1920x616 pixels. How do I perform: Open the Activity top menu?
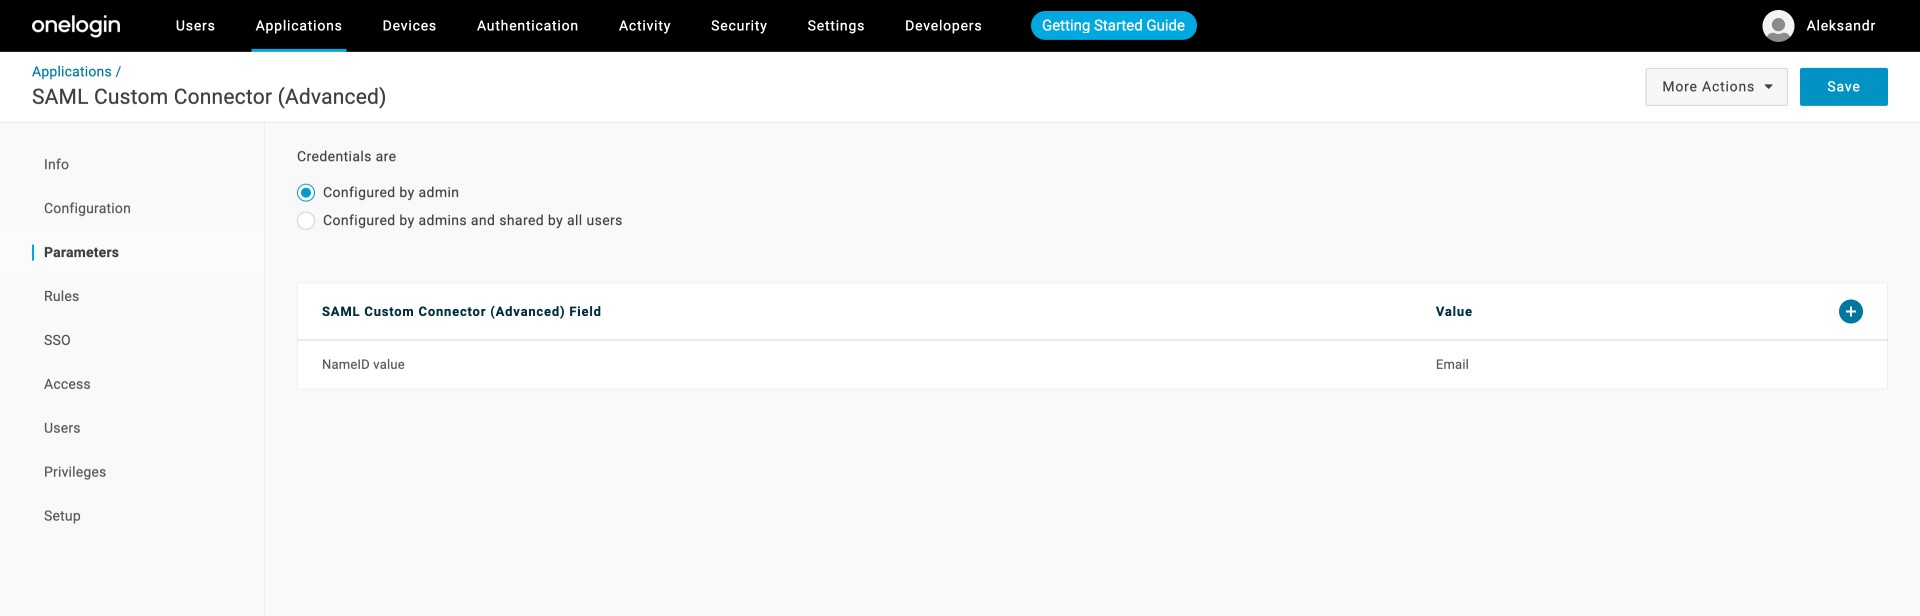tap(644, 26)
